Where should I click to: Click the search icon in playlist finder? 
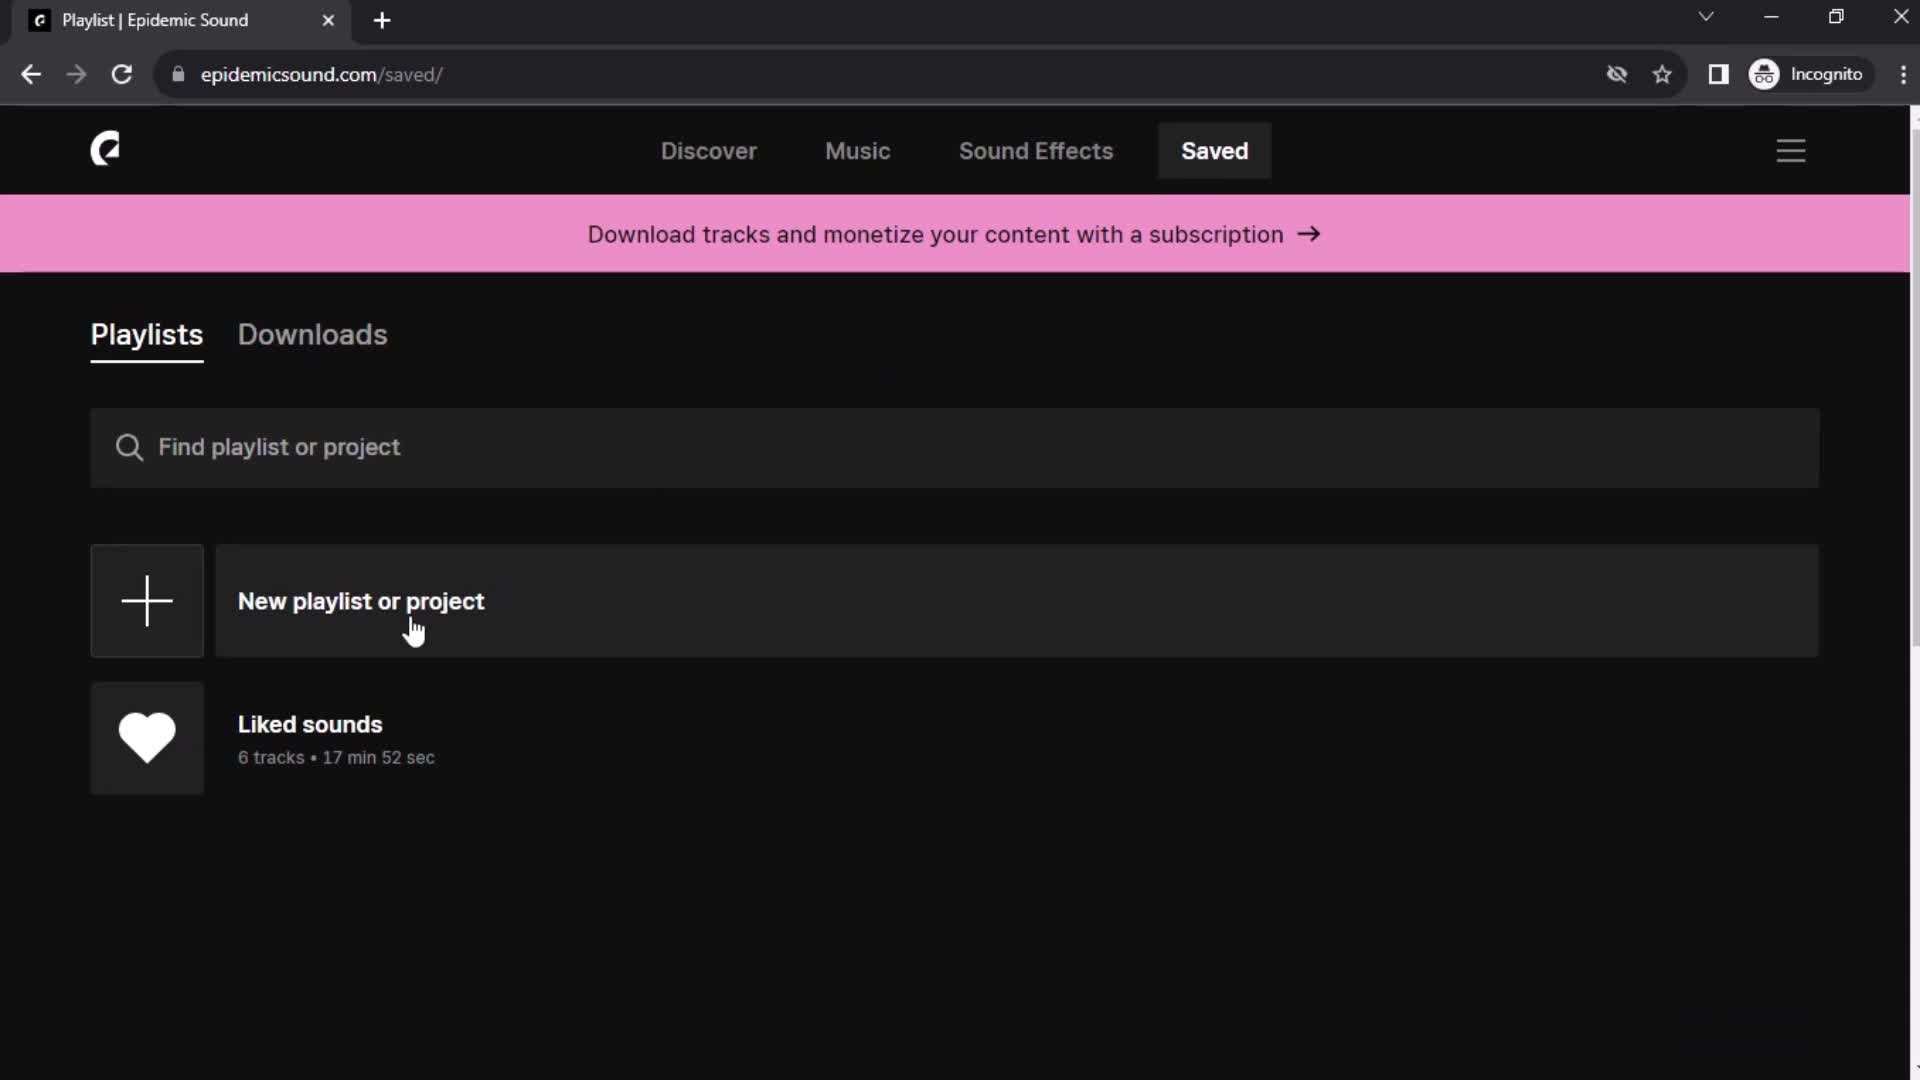tap(129, 447)
